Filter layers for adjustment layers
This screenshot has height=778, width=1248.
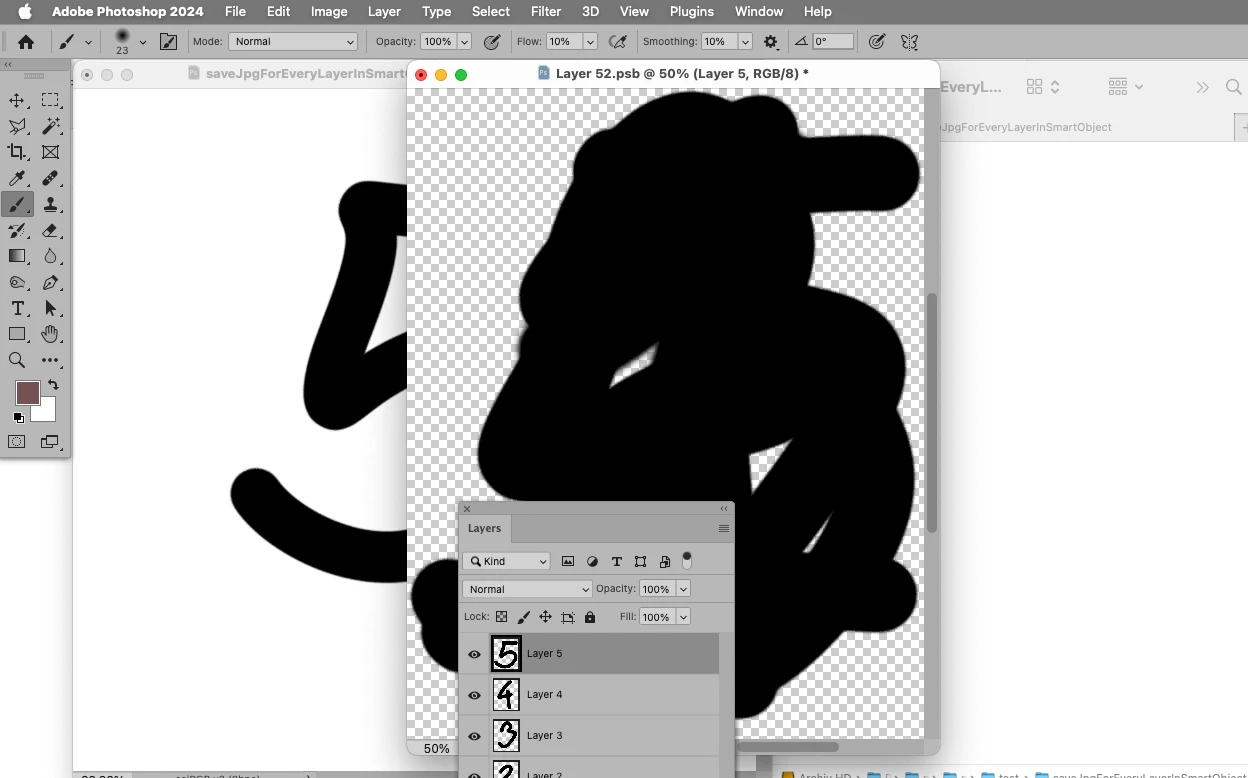point(592,562)
